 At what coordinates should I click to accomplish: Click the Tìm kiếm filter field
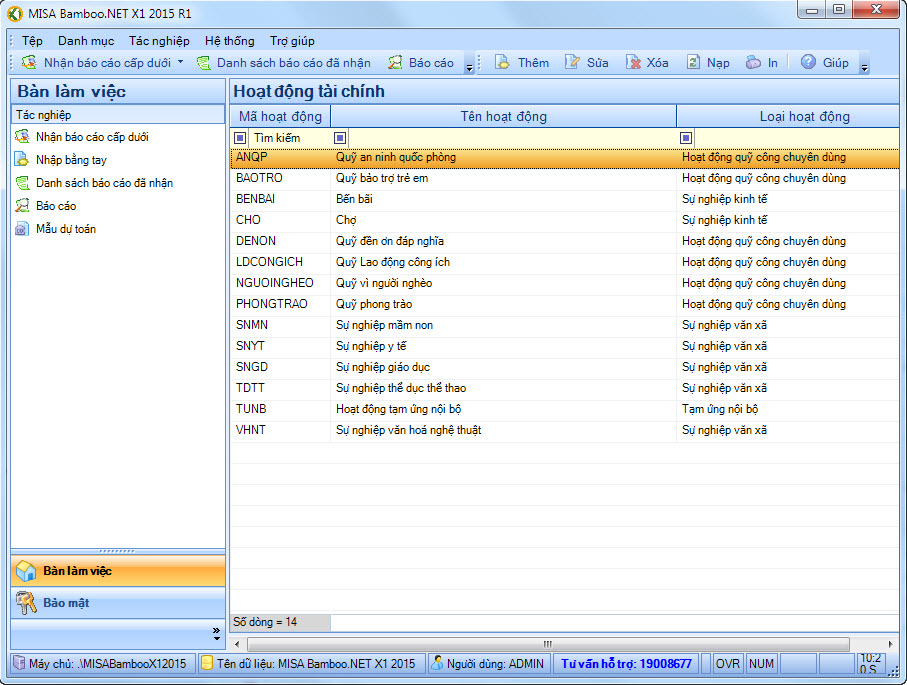pos(289,138)
